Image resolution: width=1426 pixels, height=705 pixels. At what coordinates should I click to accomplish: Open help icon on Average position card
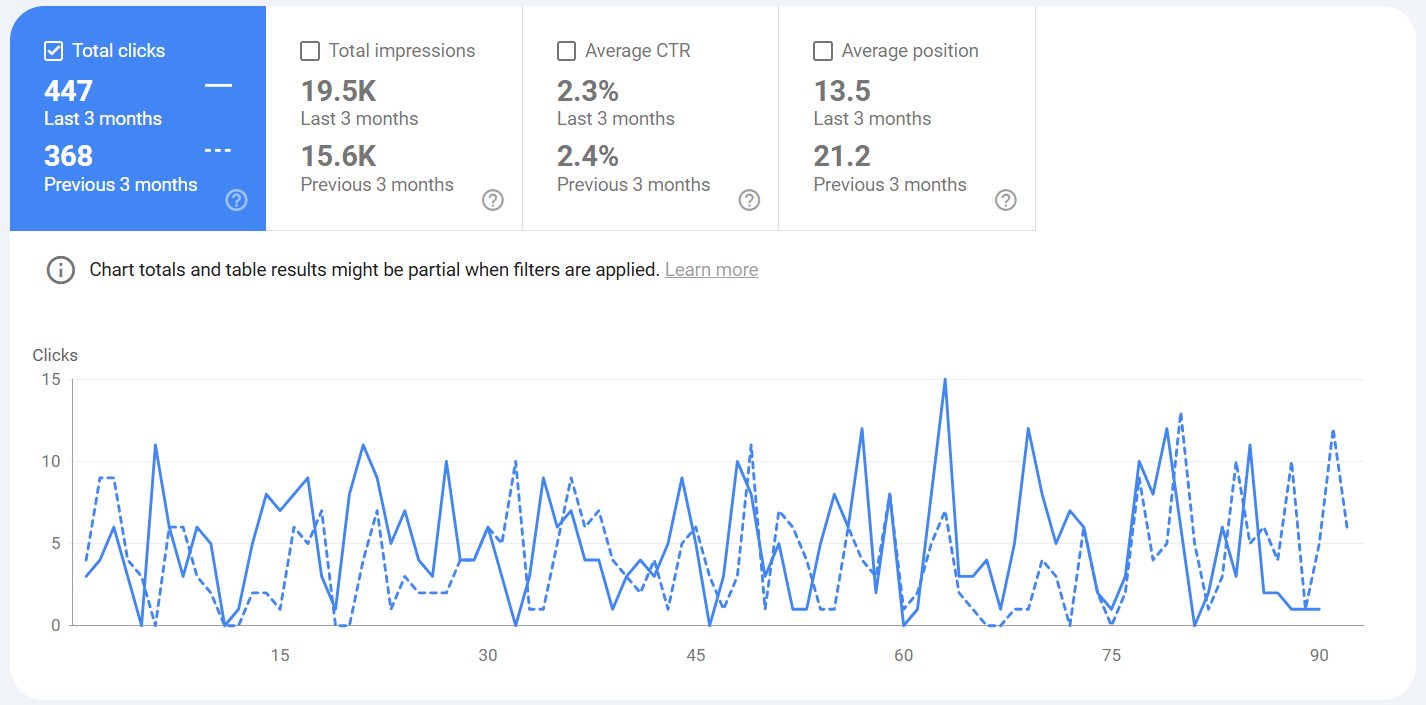1006,200
